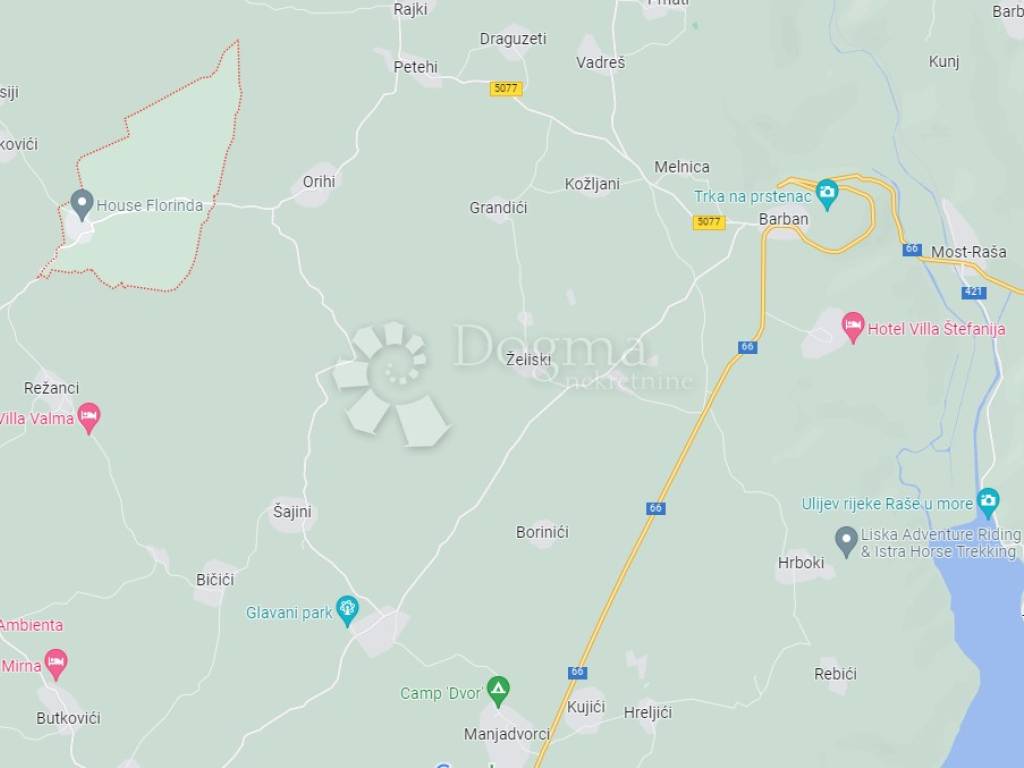Click the blue 421 road shield
This screenshot has width=1024, height=768.
pyautogui.click(x=974, y=292)
